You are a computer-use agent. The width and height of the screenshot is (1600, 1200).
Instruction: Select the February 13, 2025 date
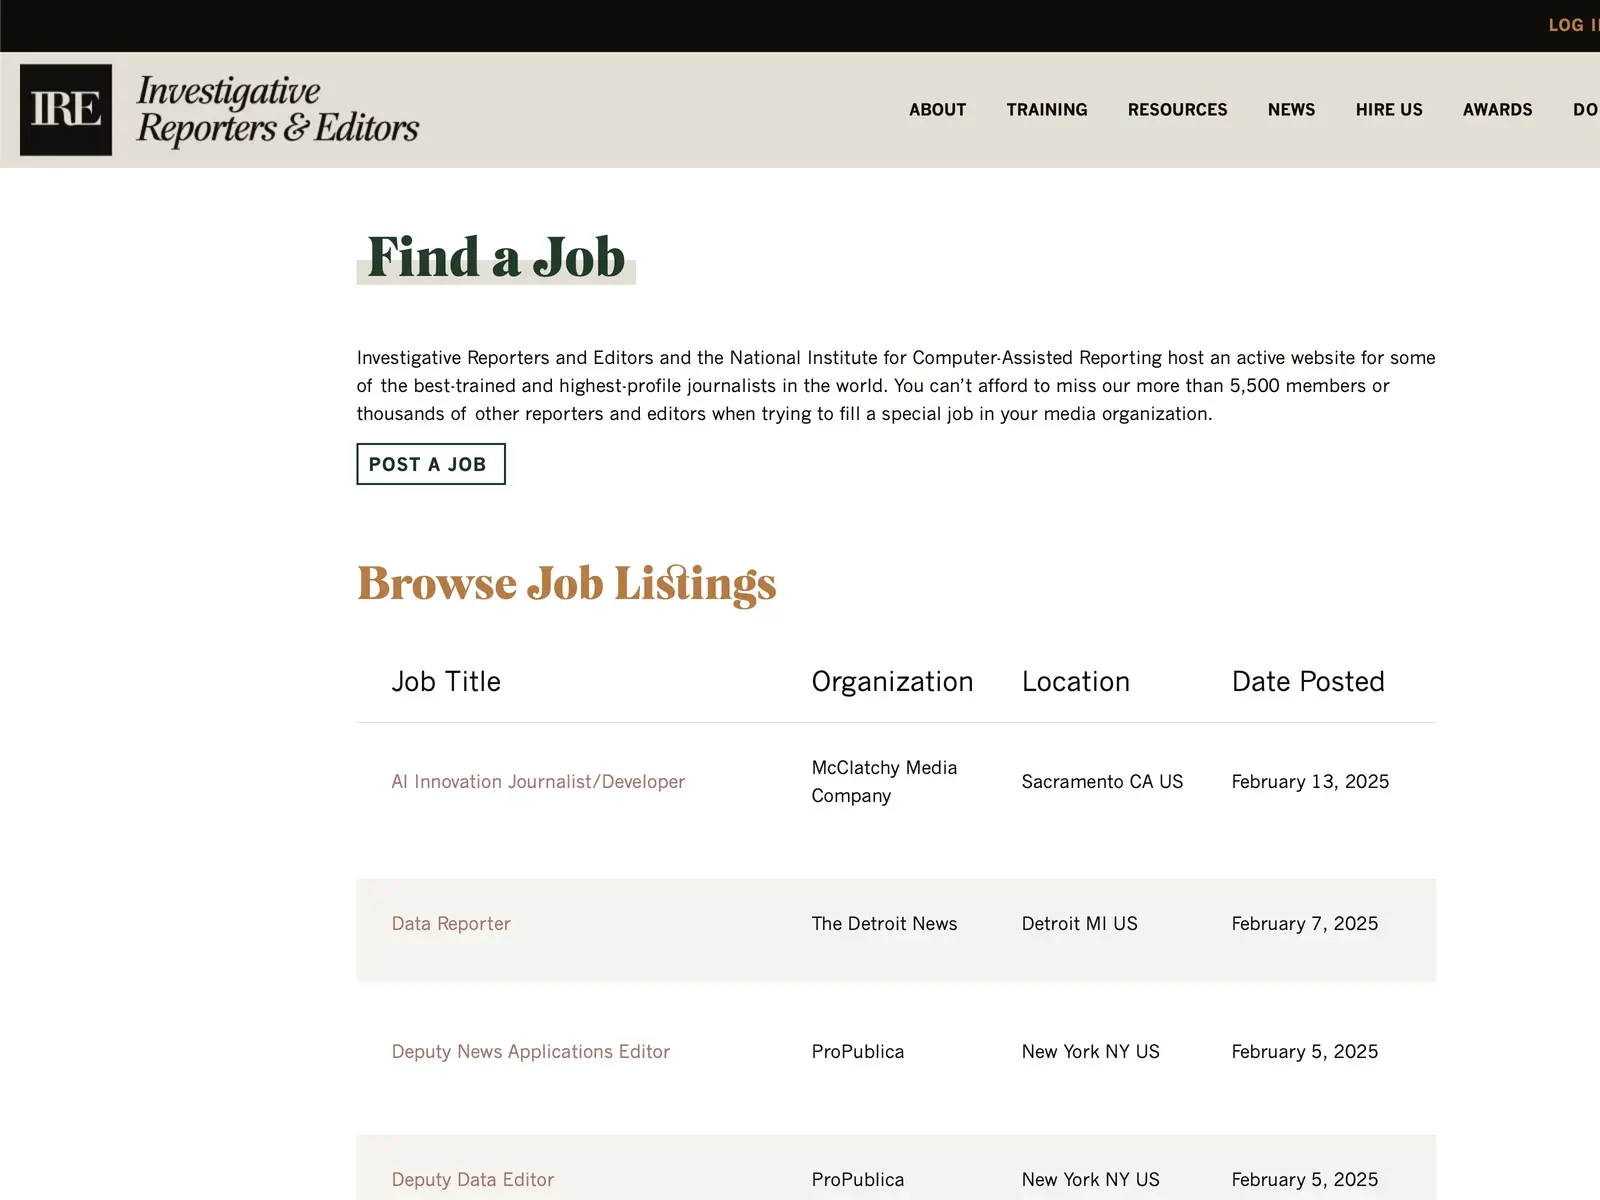click(1310, 782)
